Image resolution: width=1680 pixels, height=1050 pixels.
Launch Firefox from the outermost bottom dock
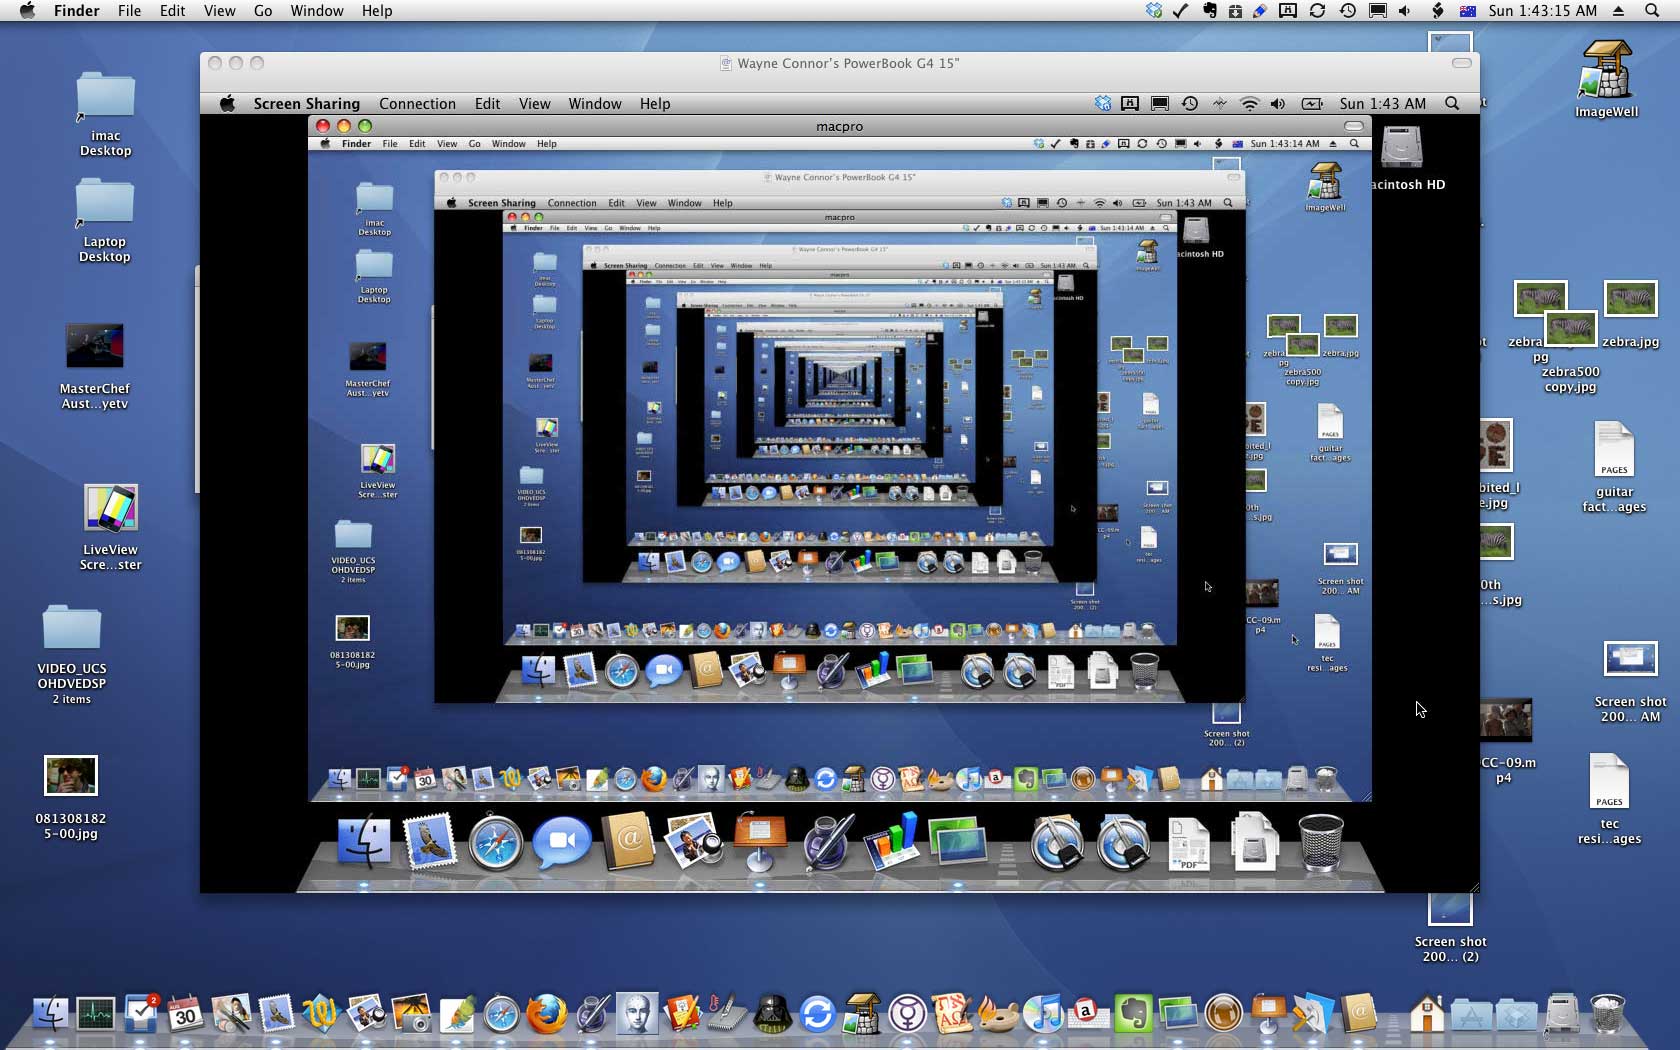pos(546,1013)
